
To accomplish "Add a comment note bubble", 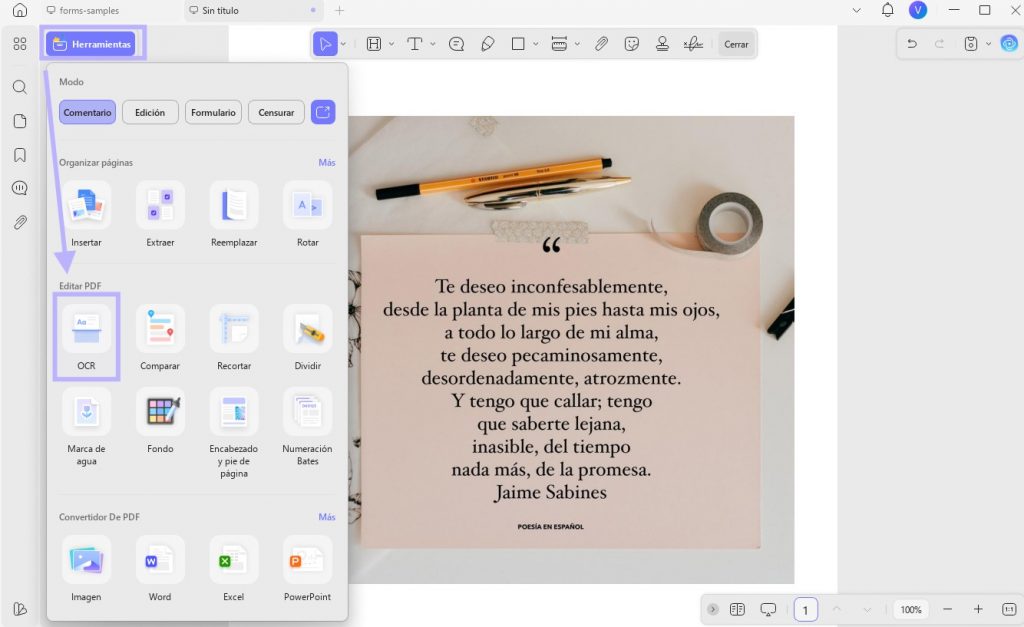I will [x=456, y=44].
